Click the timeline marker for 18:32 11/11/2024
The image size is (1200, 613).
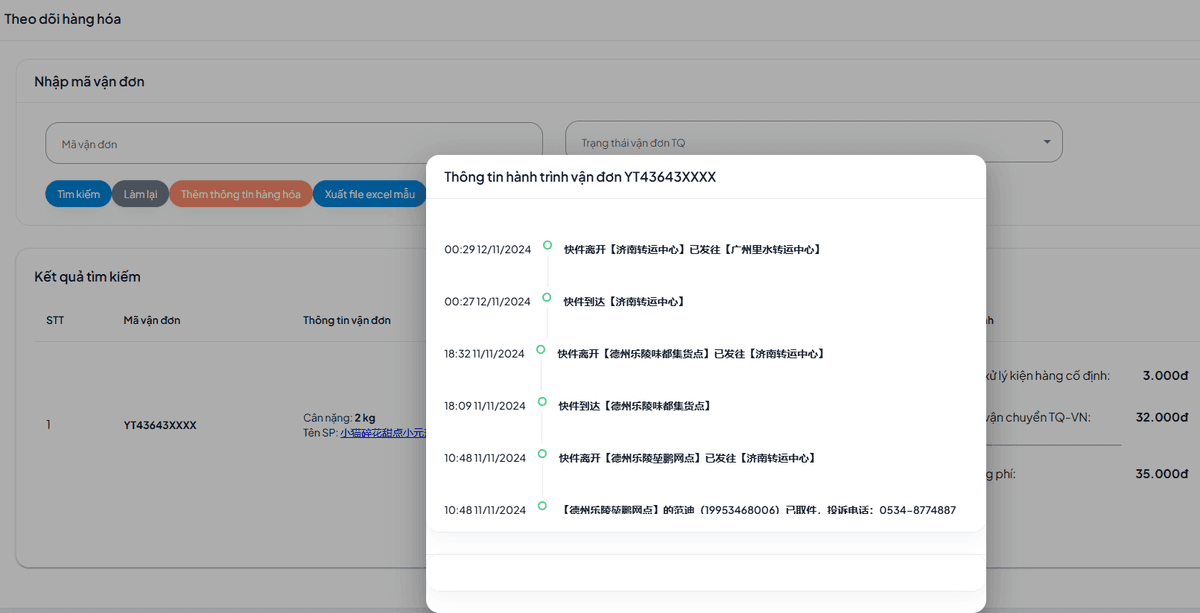pos(541,349)
